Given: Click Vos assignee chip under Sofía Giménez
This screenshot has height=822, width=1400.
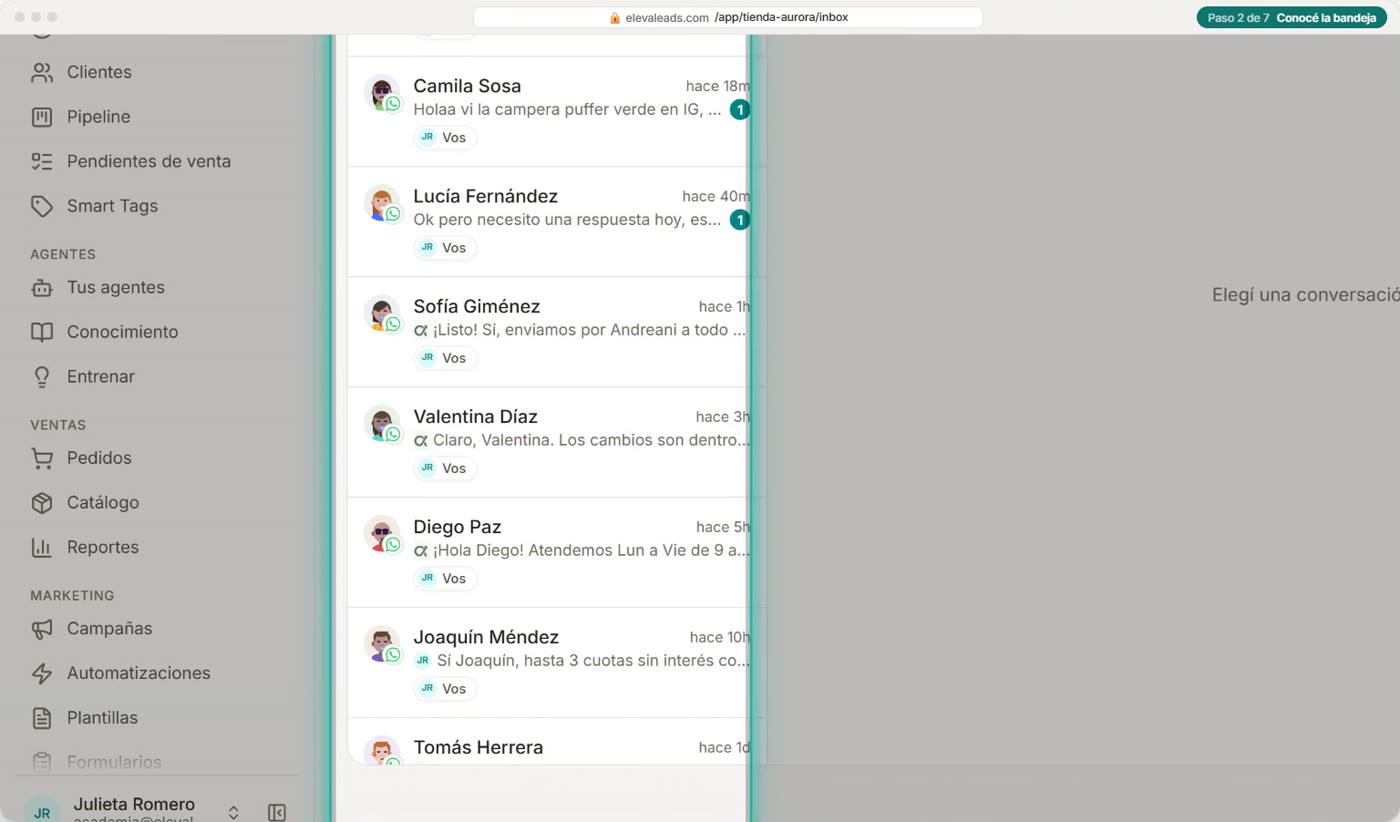Looking at the screenshot, I should pyautogui.click(x=445, y=358).
